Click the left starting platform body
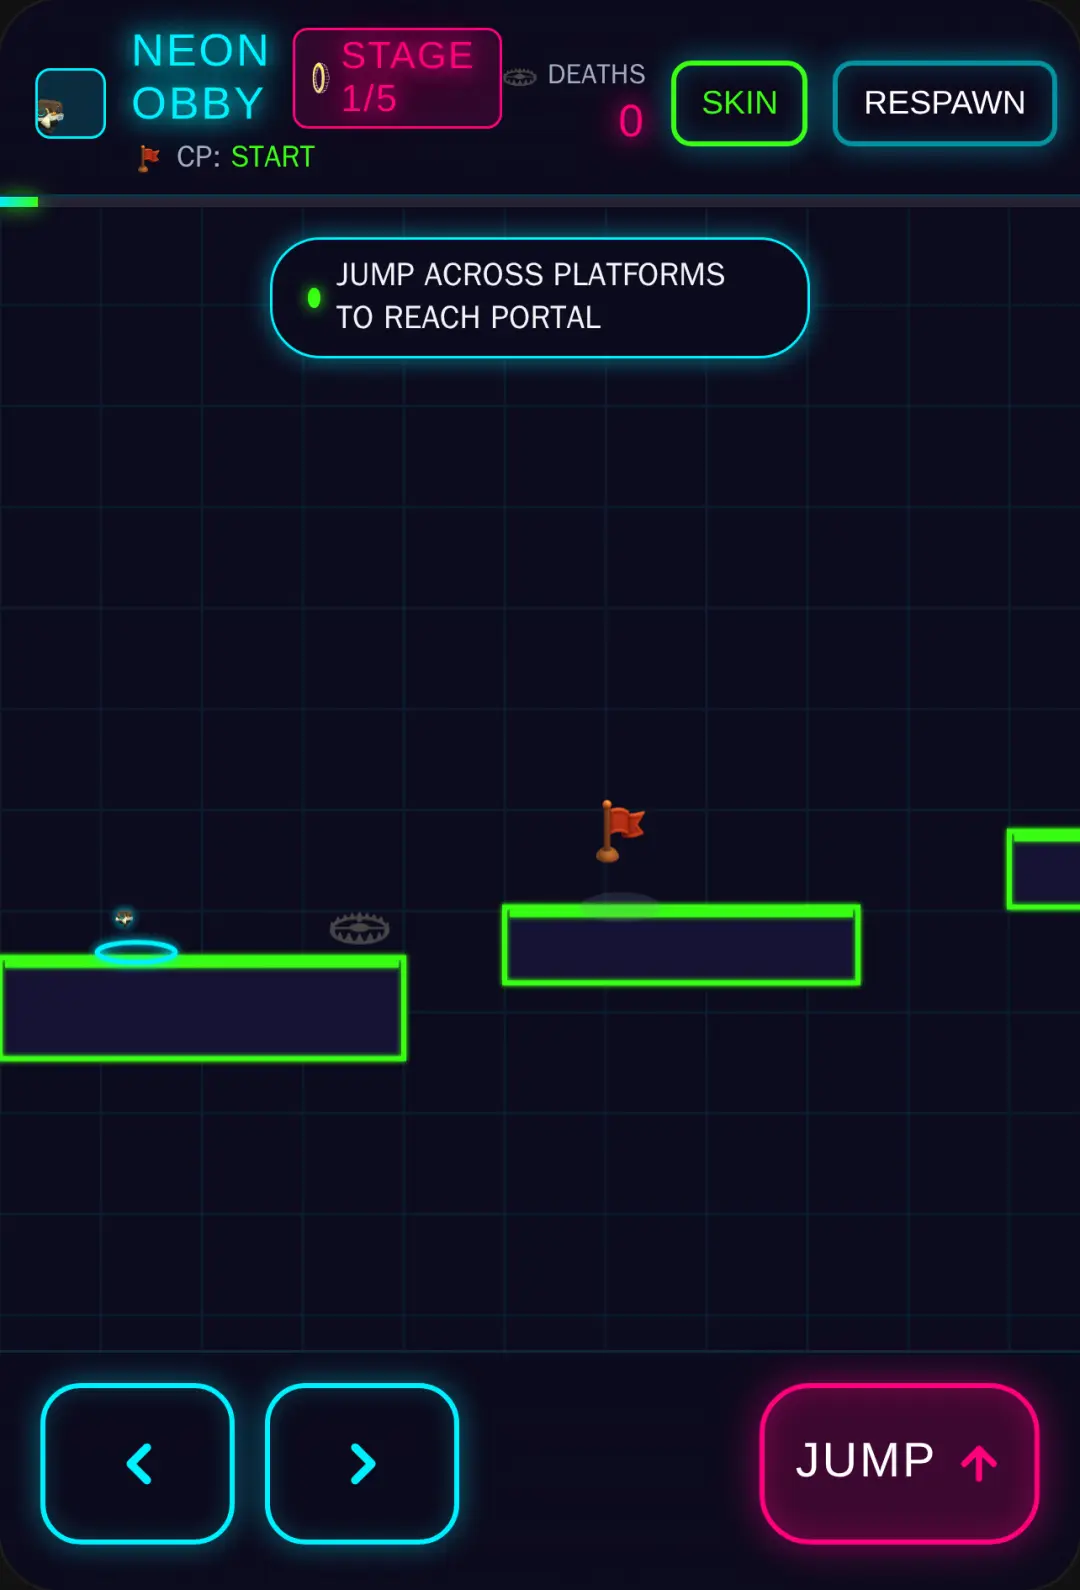This screenshot has width=1080, height=1590. tap(203, 1008)
